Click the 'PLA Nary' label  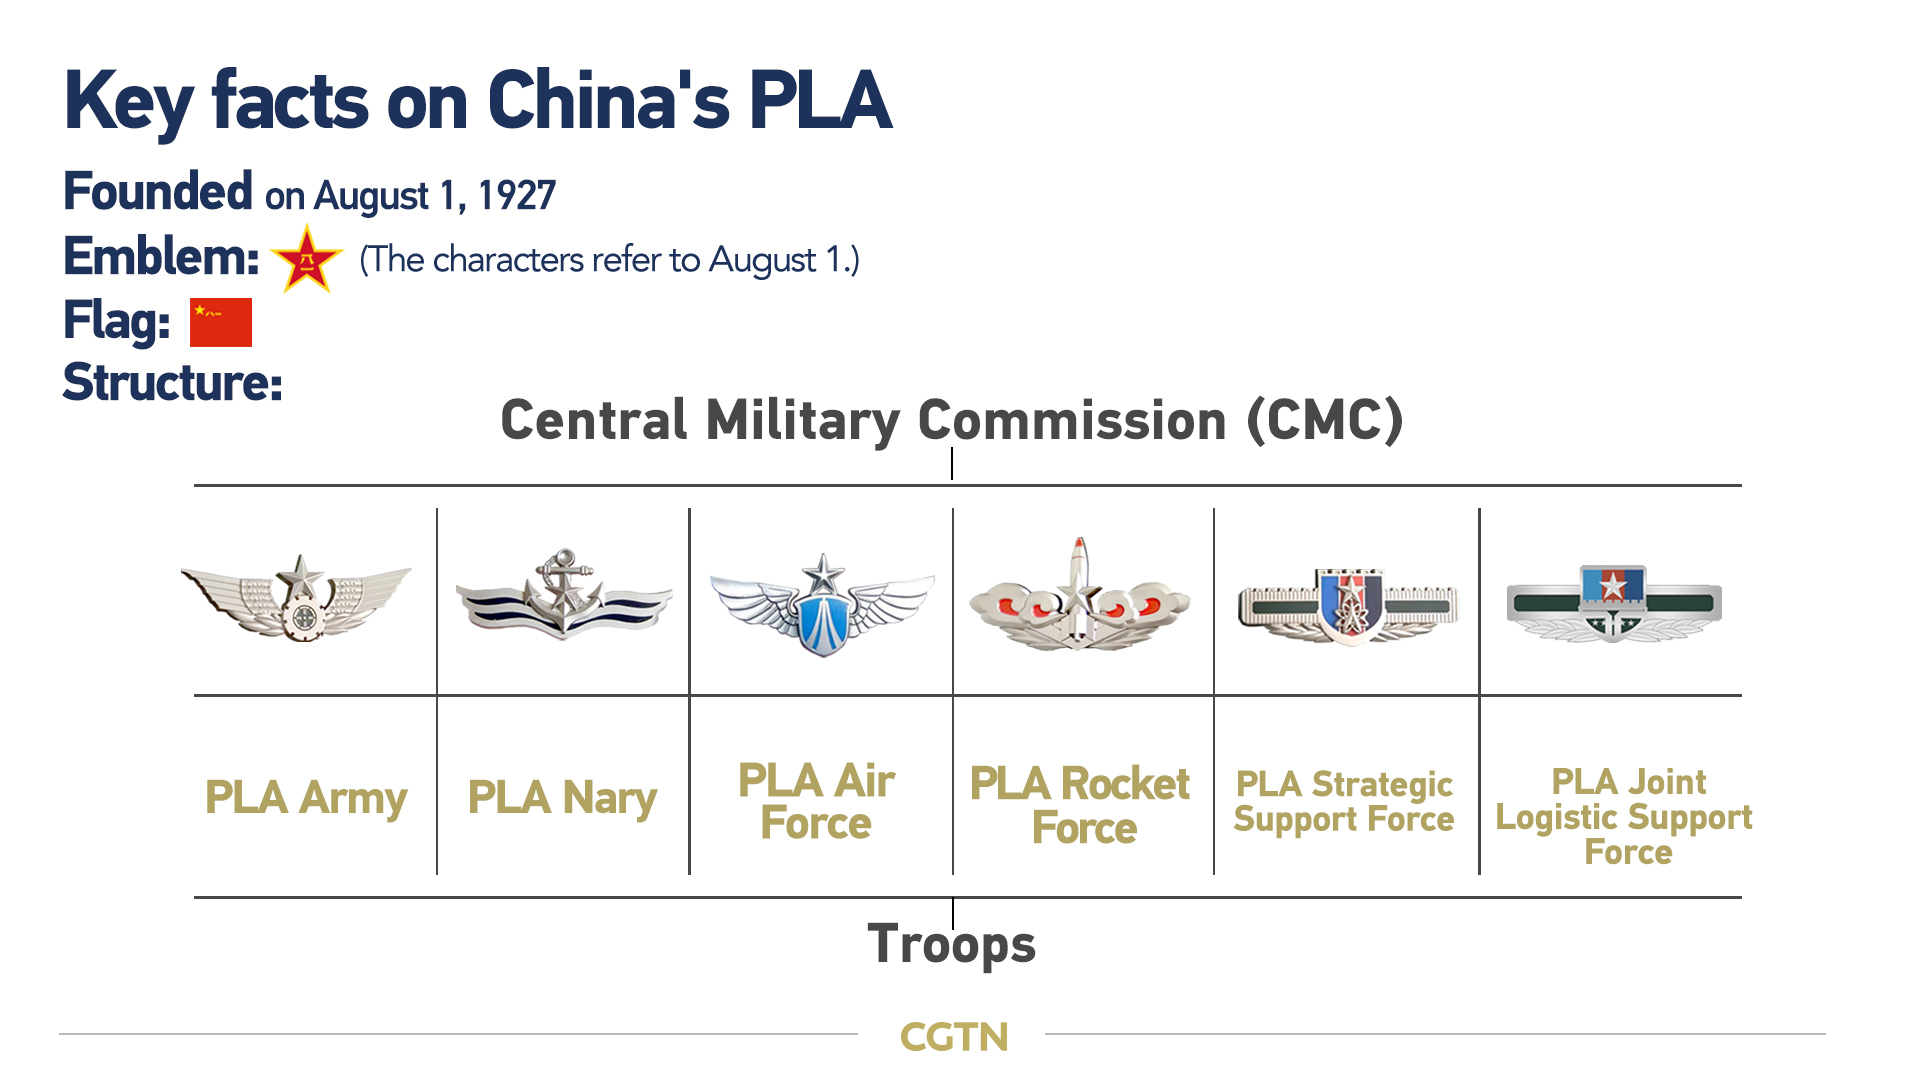[562, 798]
